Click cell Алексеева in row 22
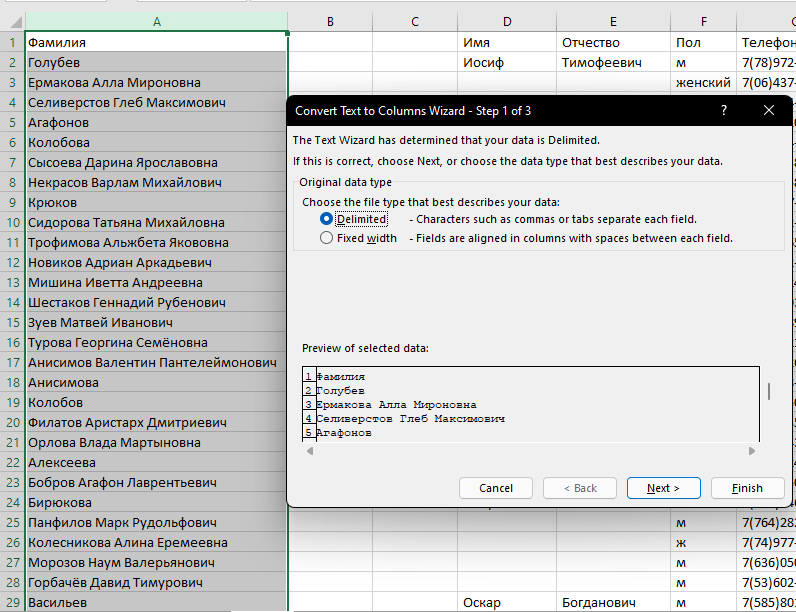796x612 pixels. 156,462
